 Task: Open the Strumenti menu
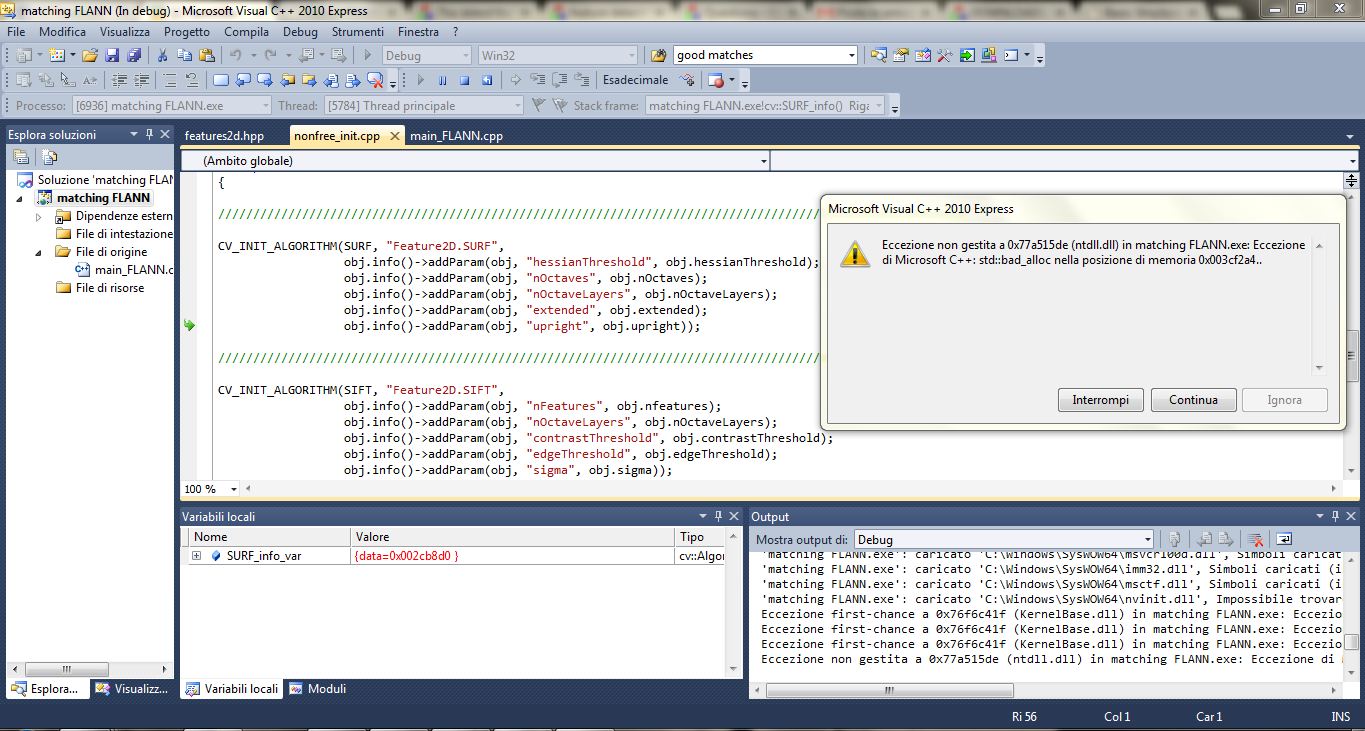358,32
